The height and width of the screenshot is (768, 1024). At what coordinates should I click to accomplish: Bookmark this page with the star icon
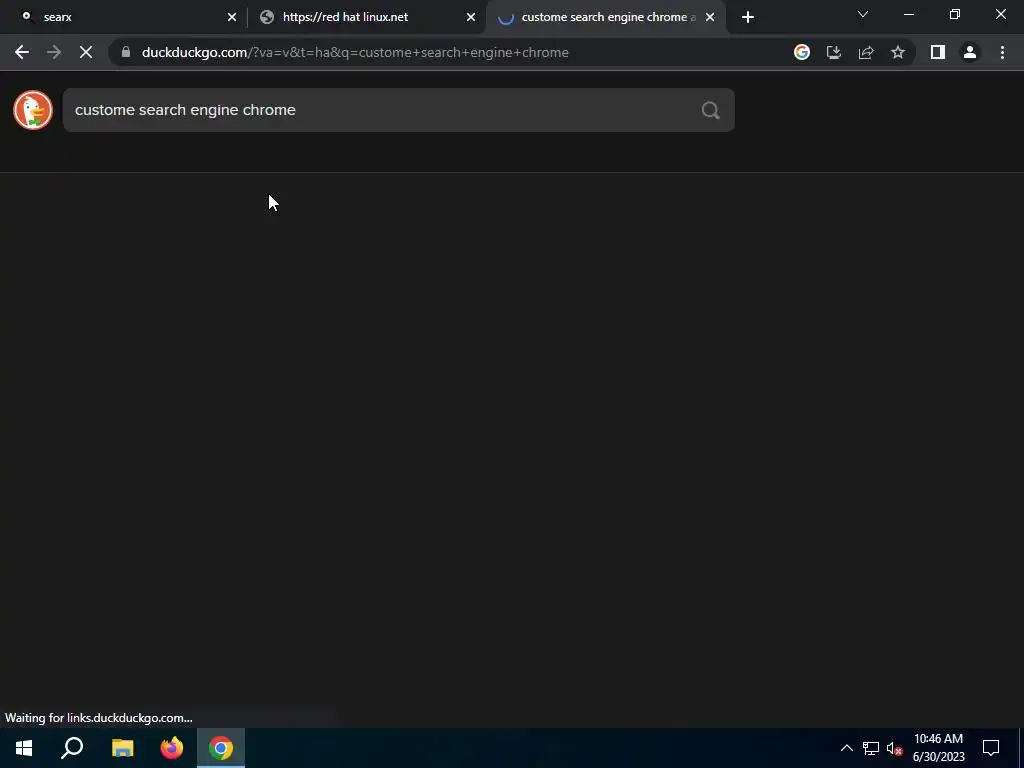pos(898,52)
